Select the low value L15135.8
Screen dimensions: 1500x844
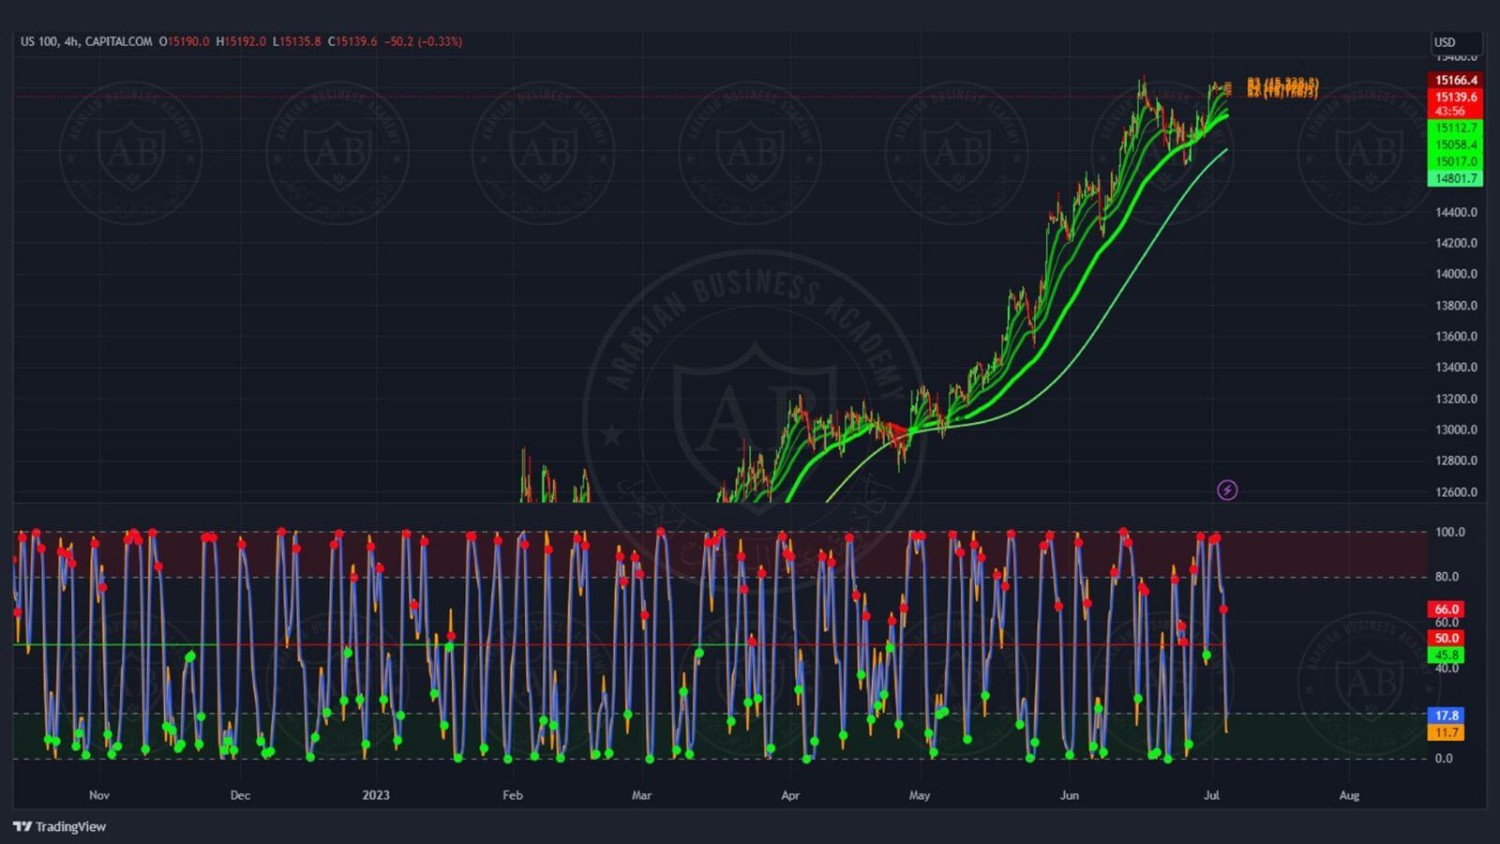297,41
